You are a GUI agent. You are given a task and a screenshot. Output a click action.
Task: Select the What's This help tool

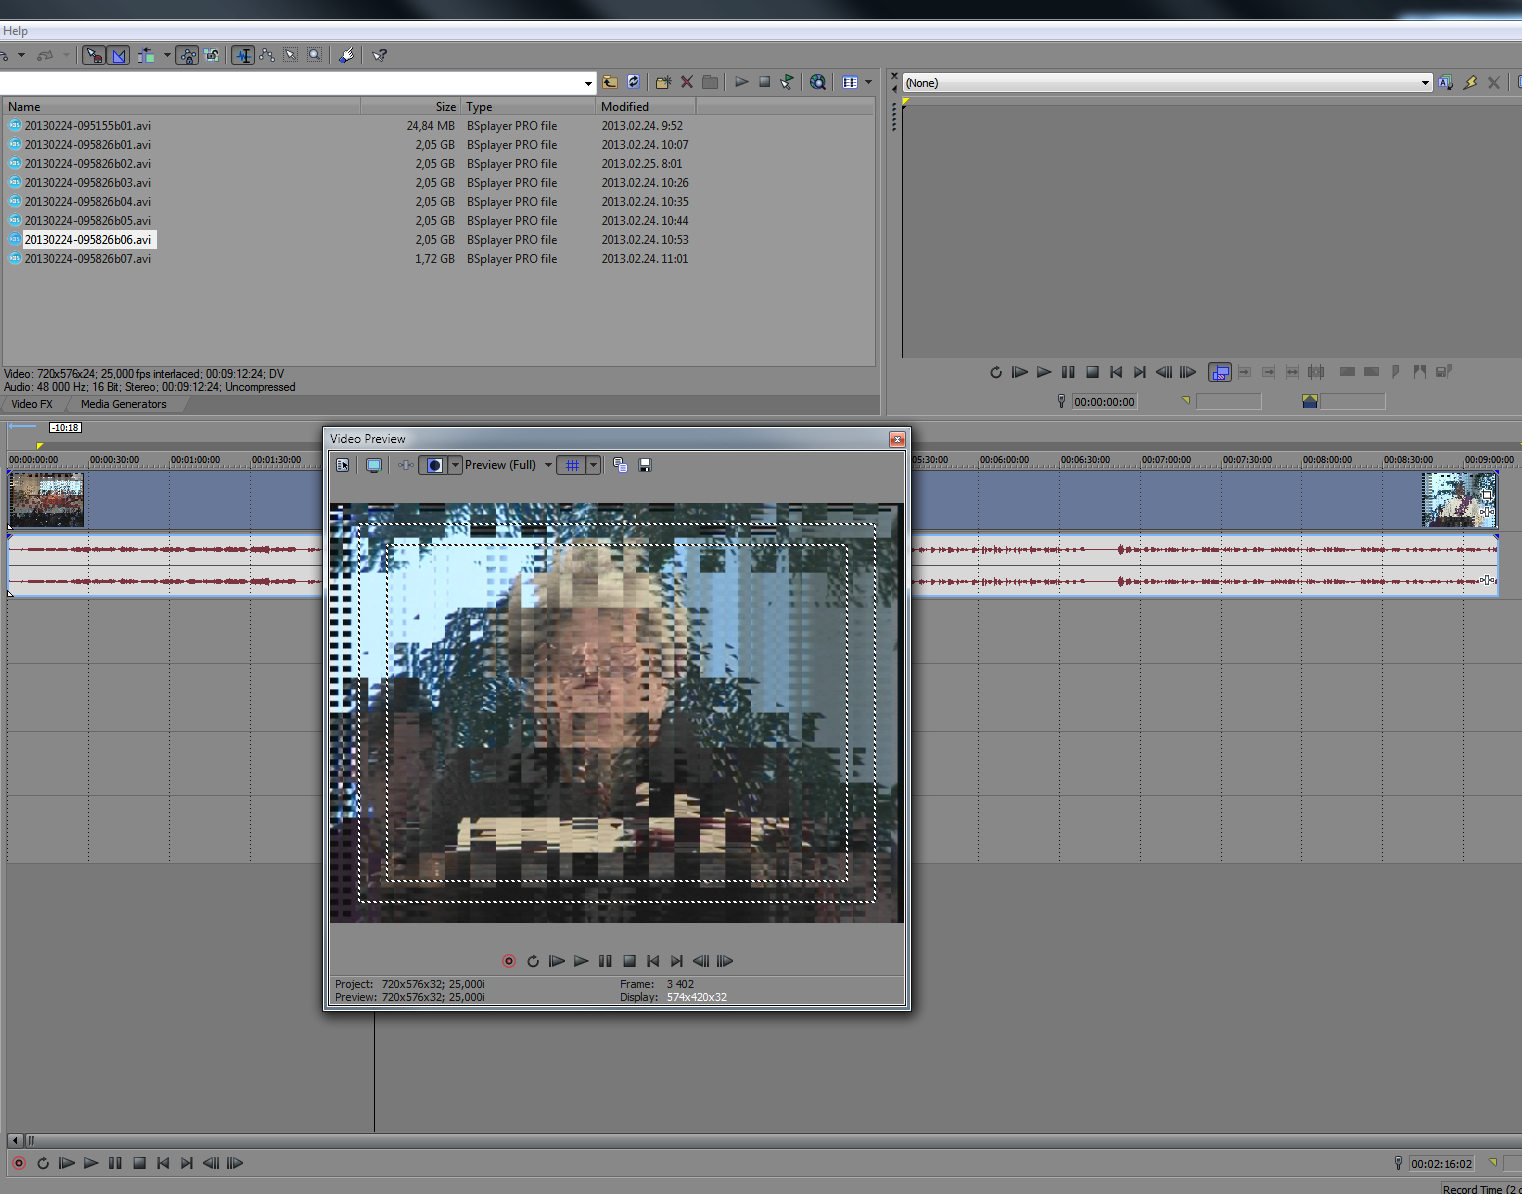pos(379,55)
